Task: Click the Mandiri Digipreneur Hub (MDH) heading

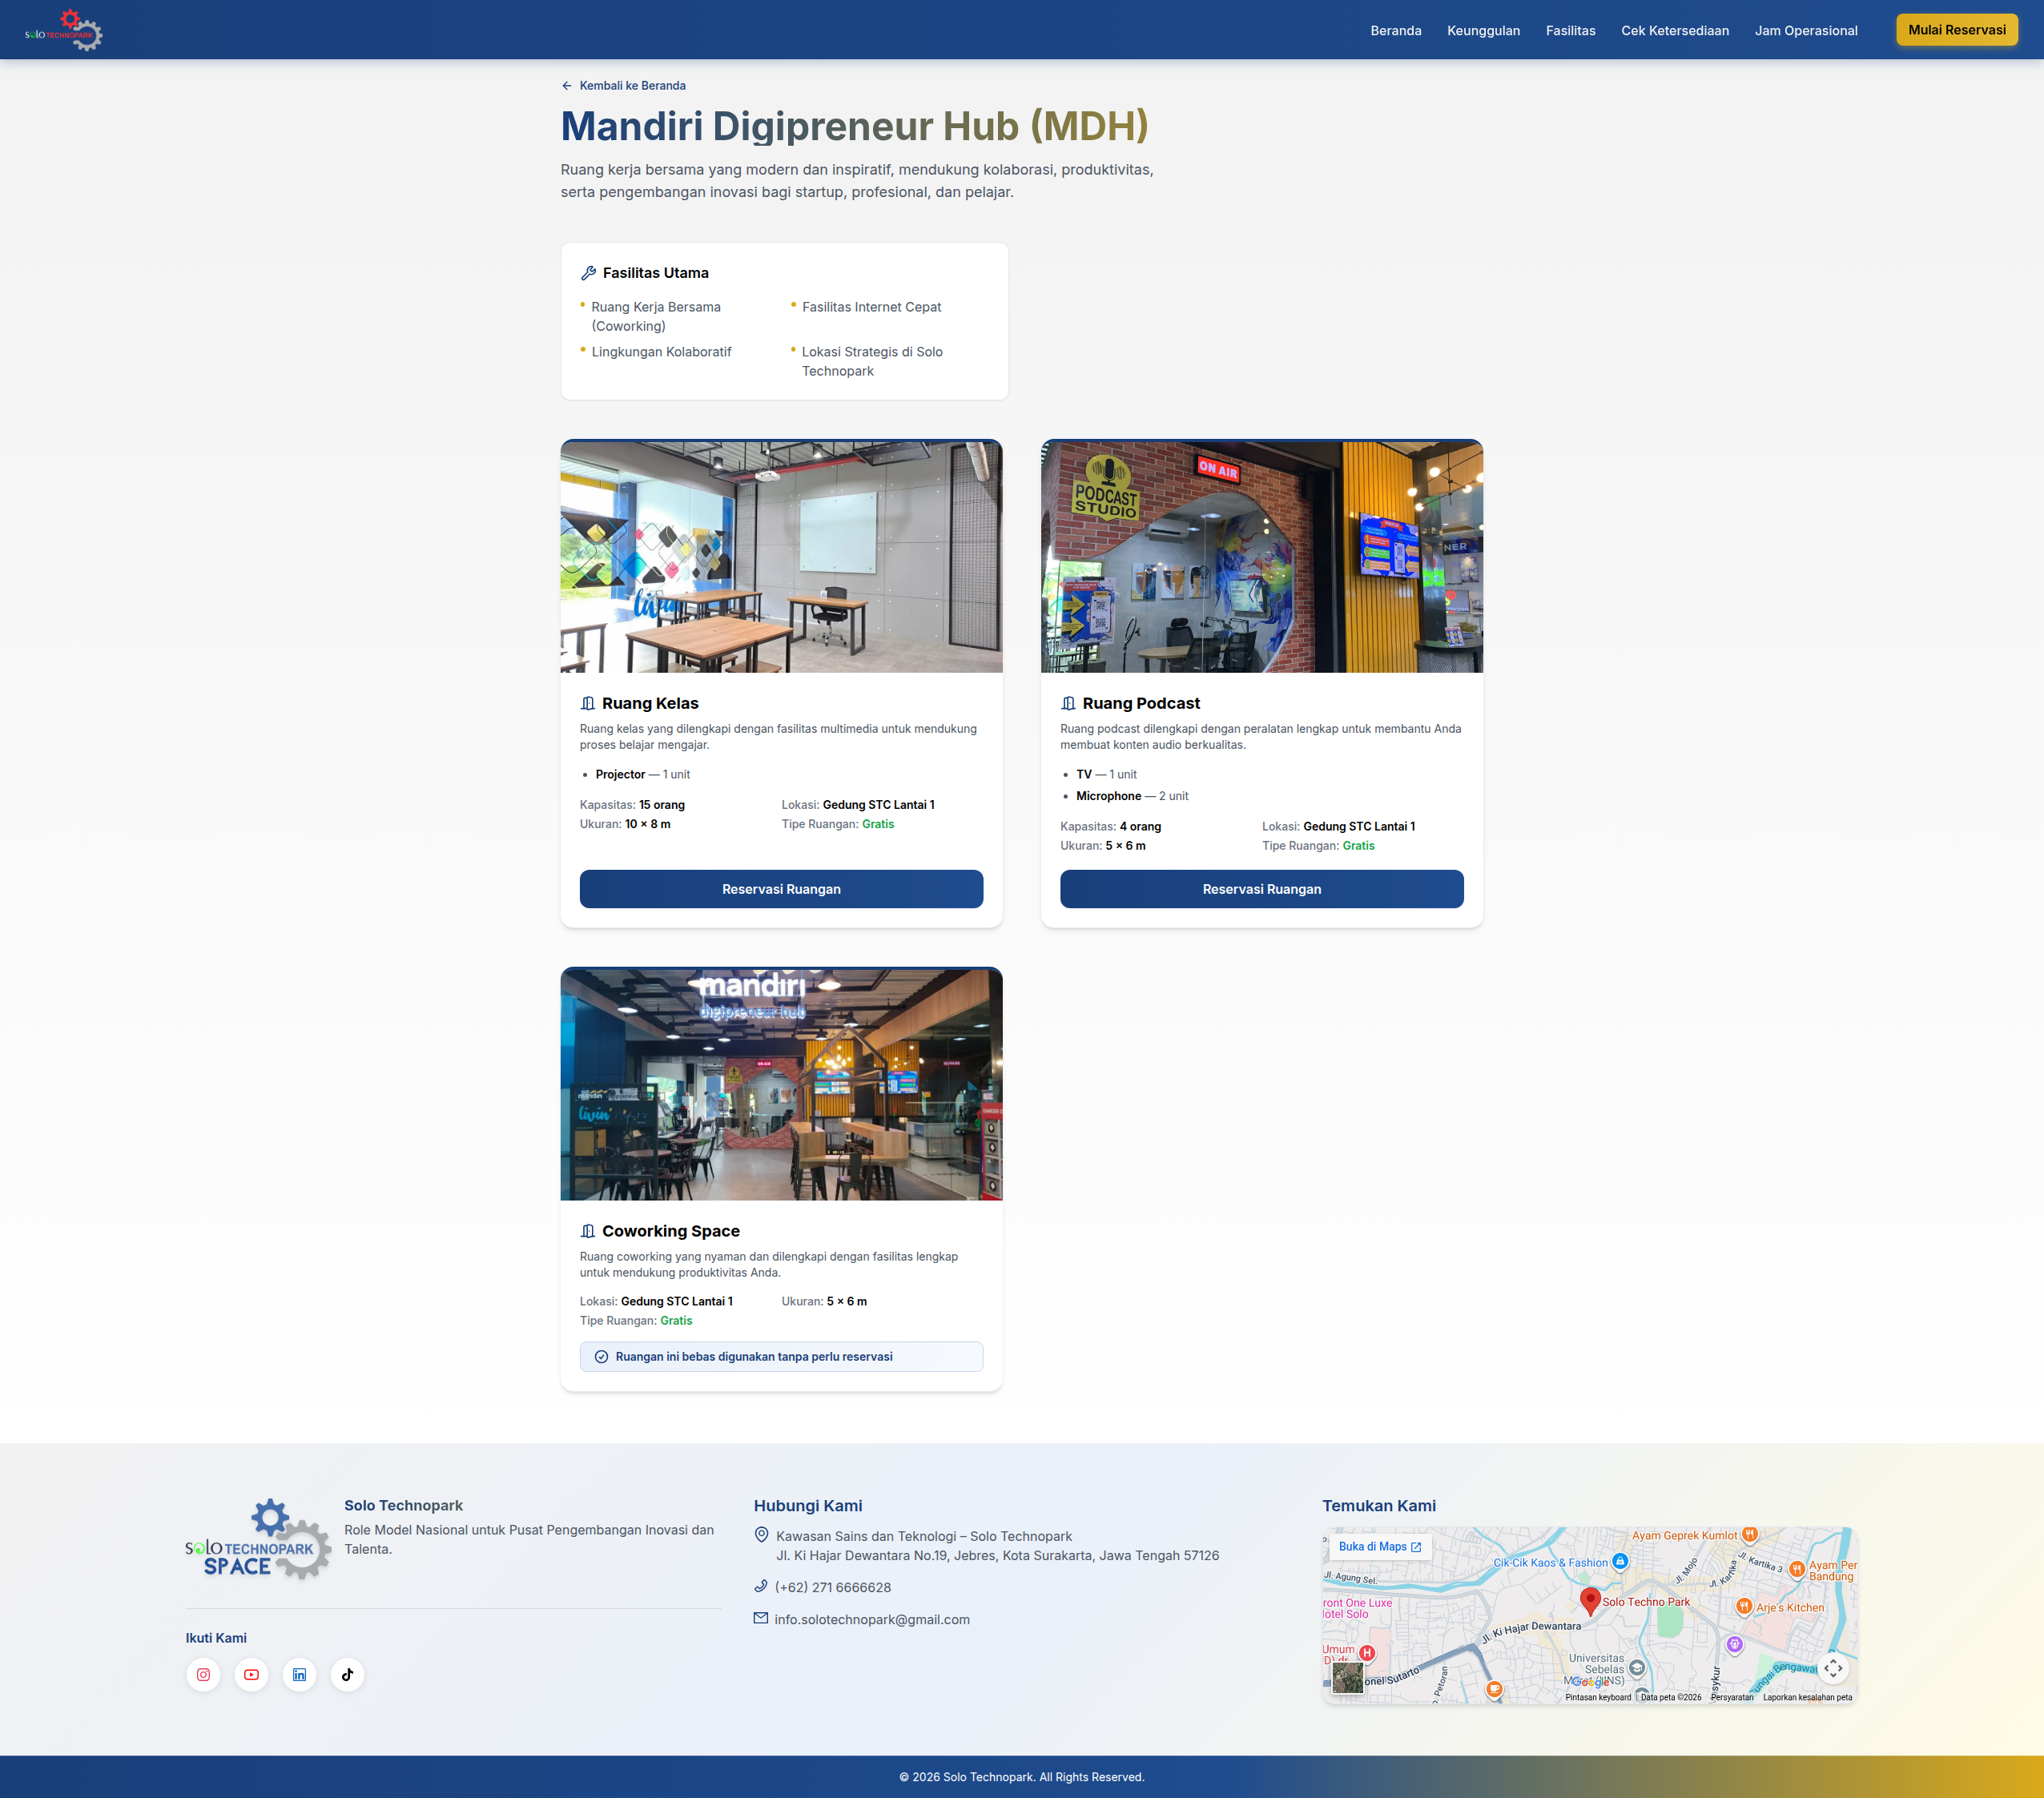Action: click(x=854, y=126)
